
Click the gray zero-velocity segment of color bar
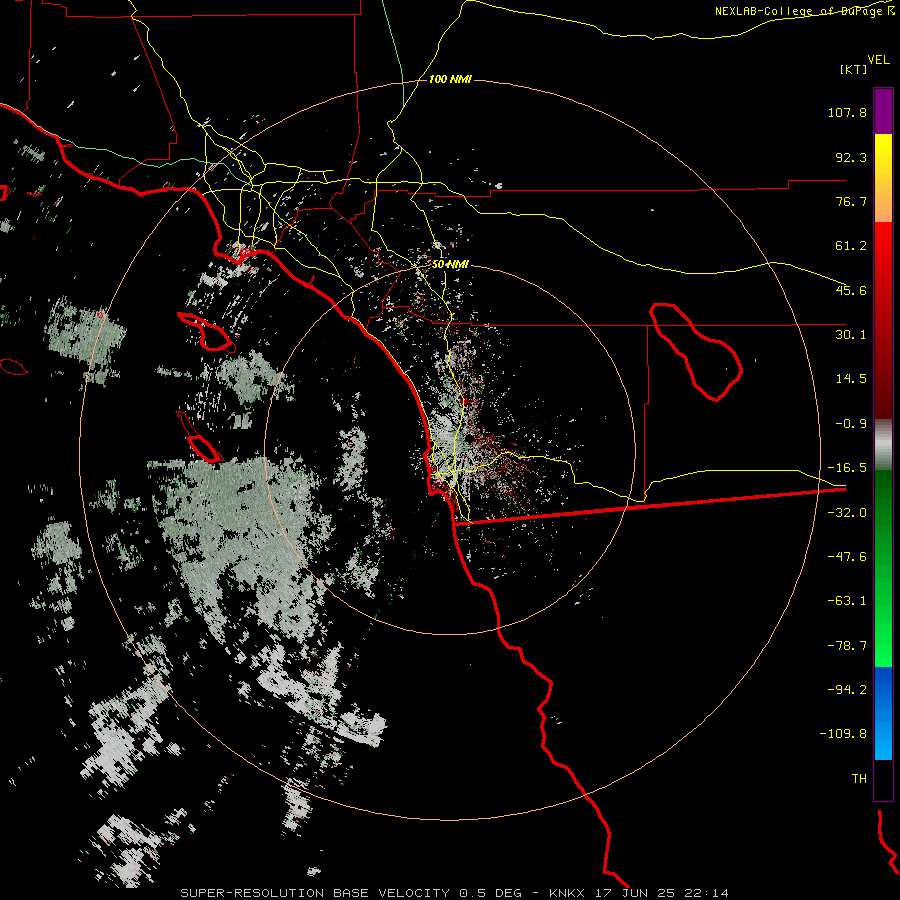[883, 445]
